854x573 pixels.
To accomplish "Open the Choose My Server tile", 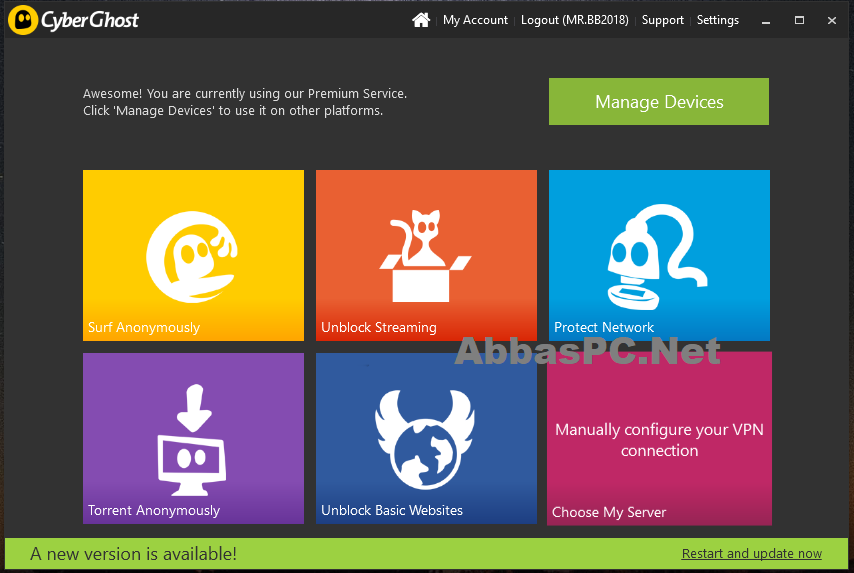I will [x=660, y=438].
